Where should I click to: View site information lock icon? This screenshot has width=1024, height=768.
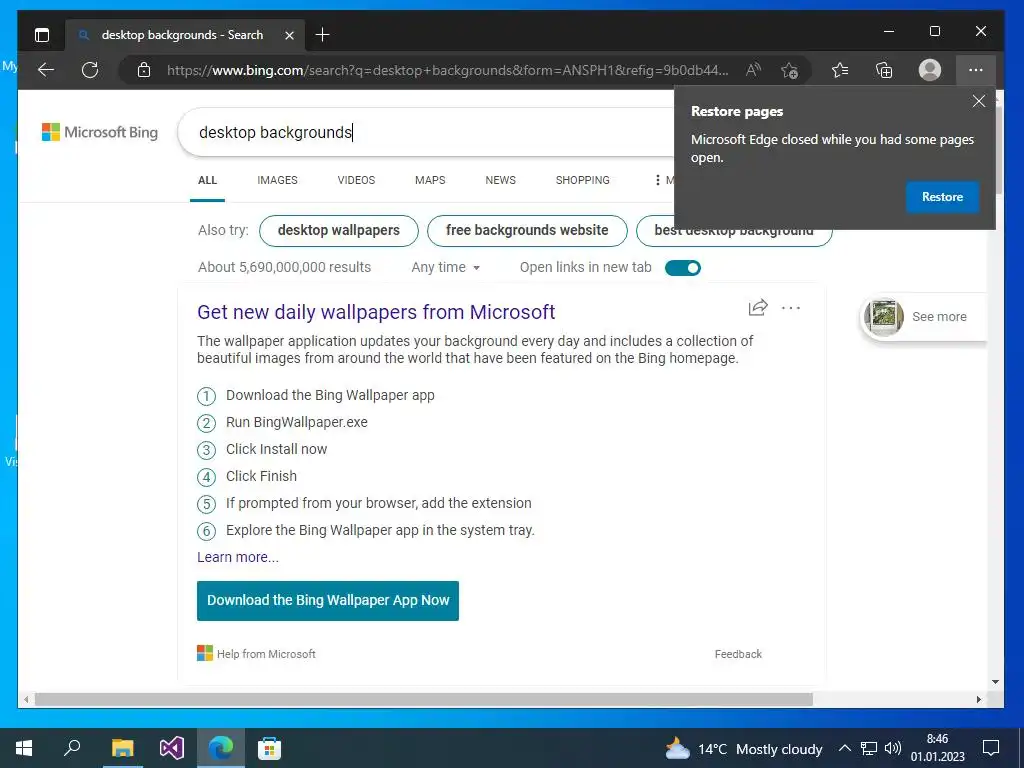[144, 70]
